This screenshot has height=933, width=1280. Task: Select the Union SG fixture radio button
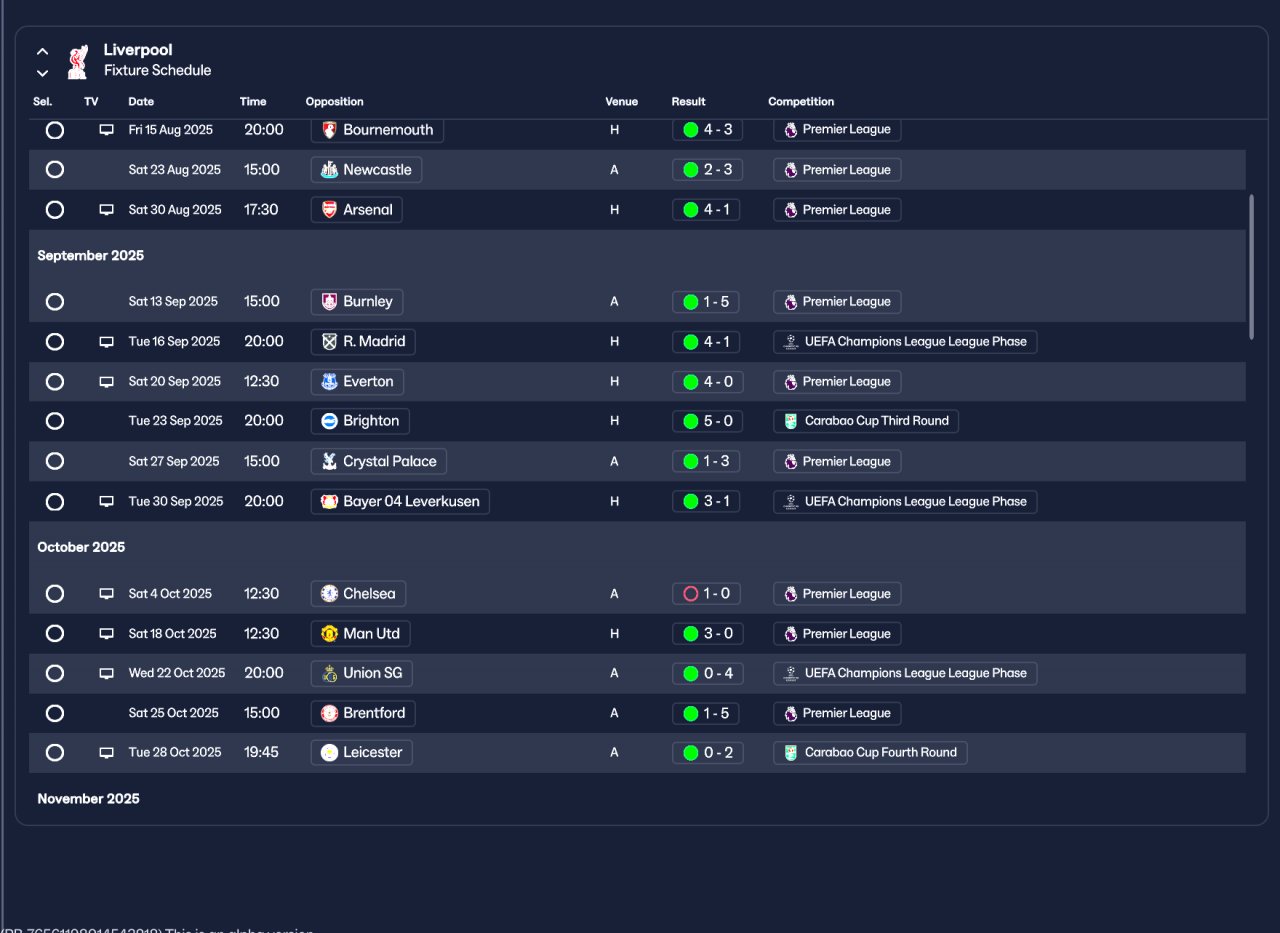point(55,674)
